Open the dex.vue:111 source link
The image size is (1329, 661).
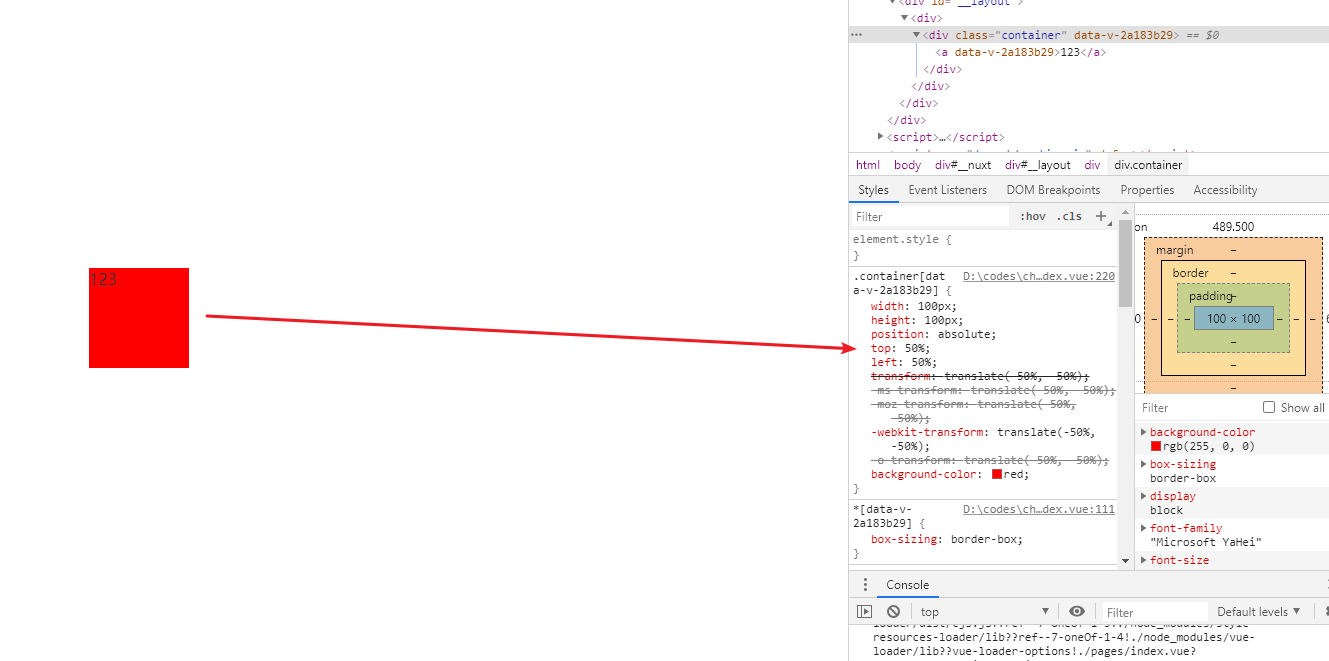[x=1038, y=509]
